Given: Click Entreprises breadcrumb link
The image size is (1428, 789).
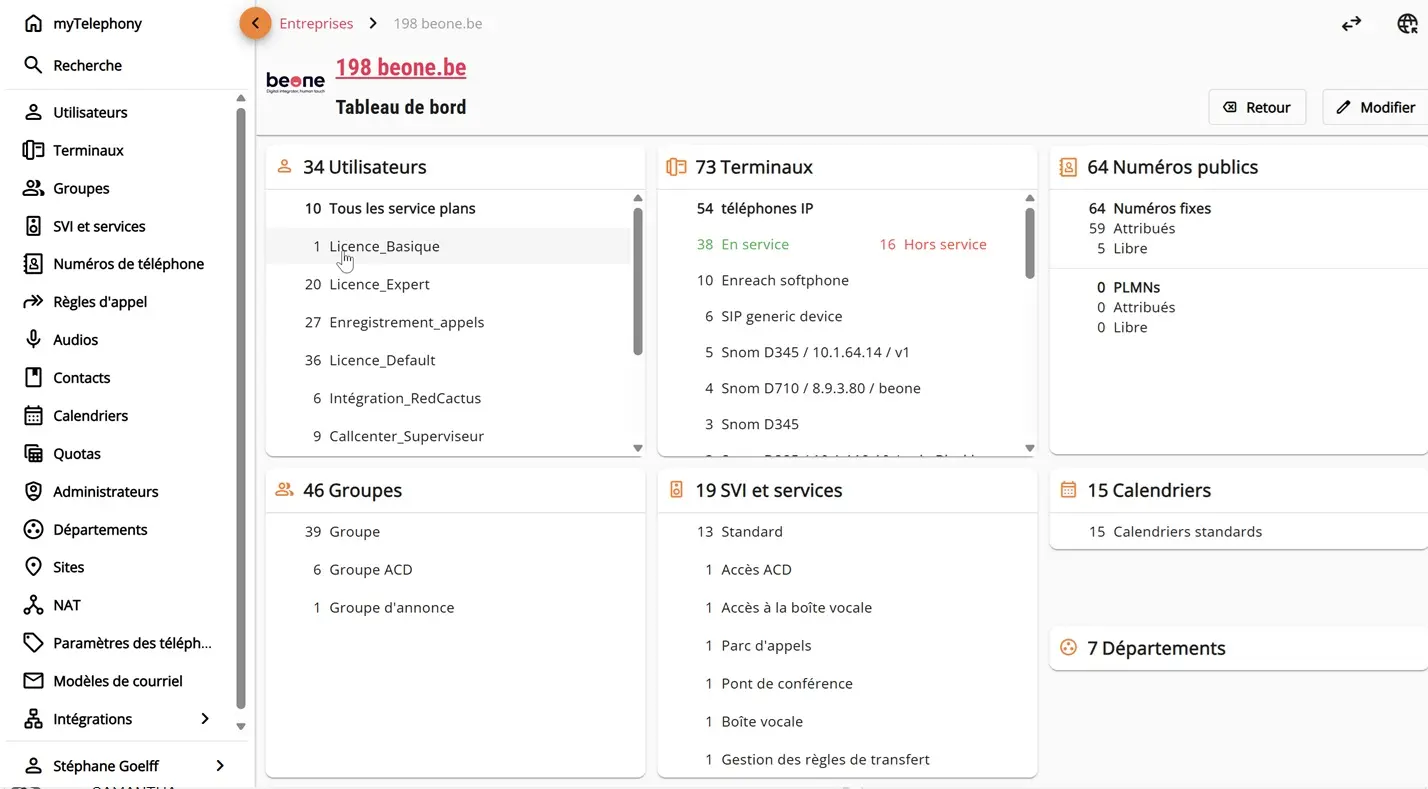Looking at the screenshot, I should (316, 23).
